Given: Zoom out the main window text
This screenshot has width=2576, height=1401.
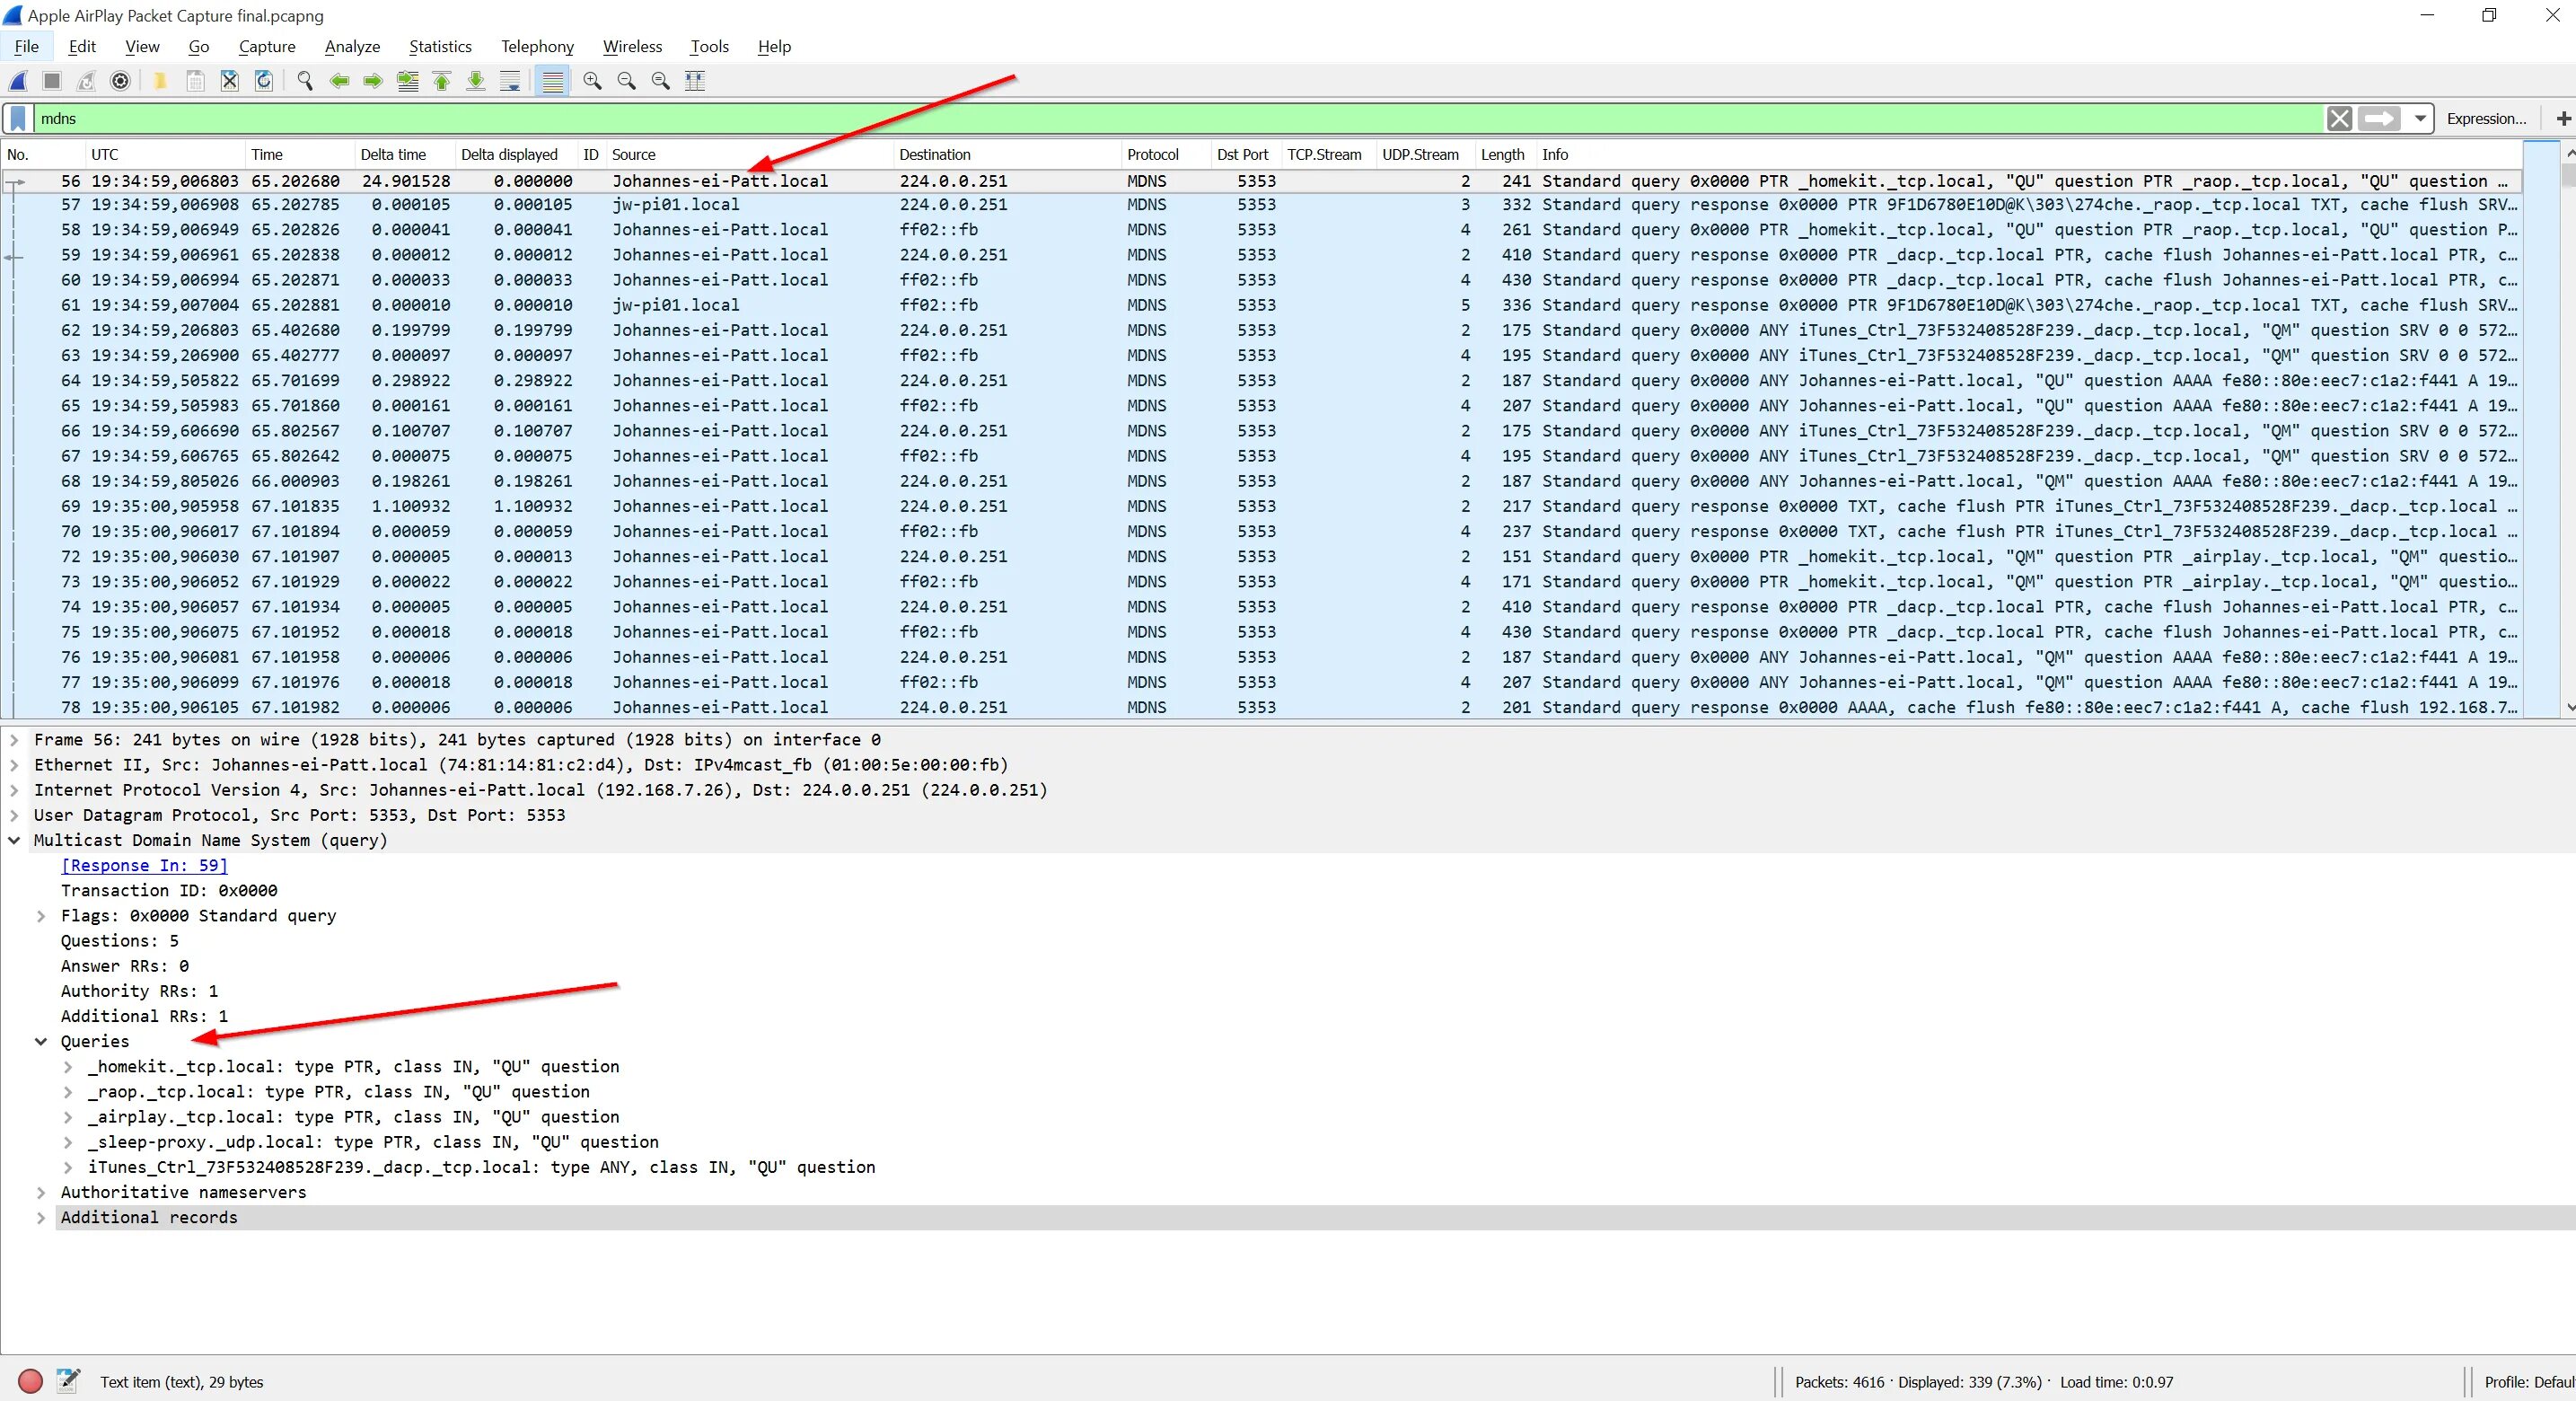Looking at the screenshot, I should 626,81.
